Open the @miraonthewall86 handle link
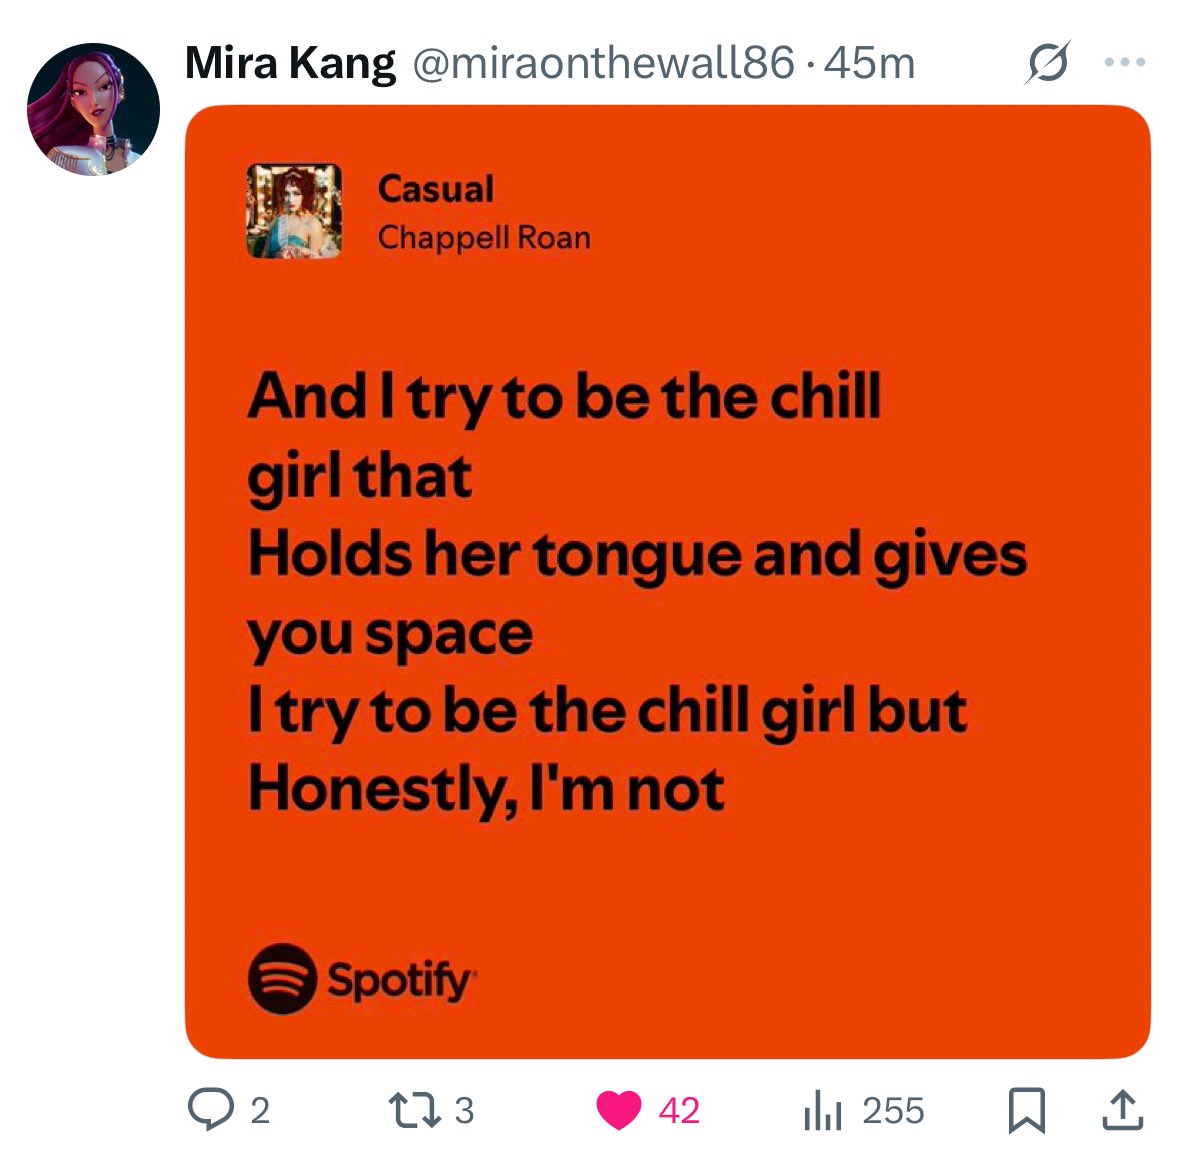 click(603, 62)
